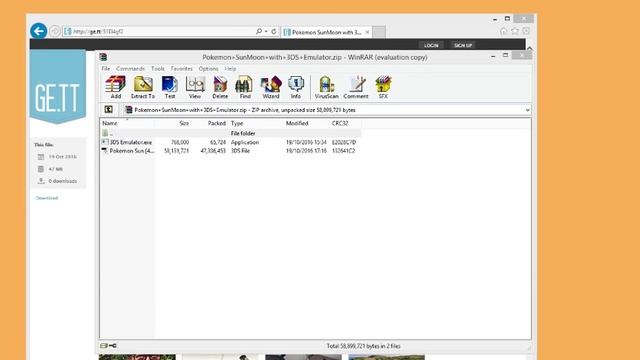Click the WinRAR title bar app icon

click(x=104, y=57)
